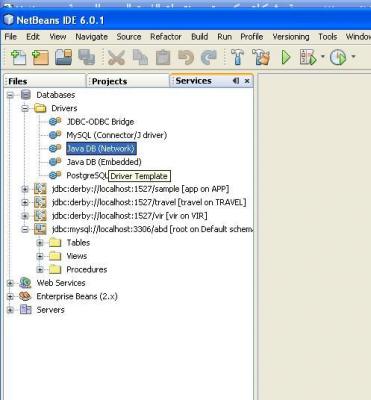The height and width of the screenshot is (400, 371).
Task: Run the main project with green arrow
Action: click(x=286, y=57)
